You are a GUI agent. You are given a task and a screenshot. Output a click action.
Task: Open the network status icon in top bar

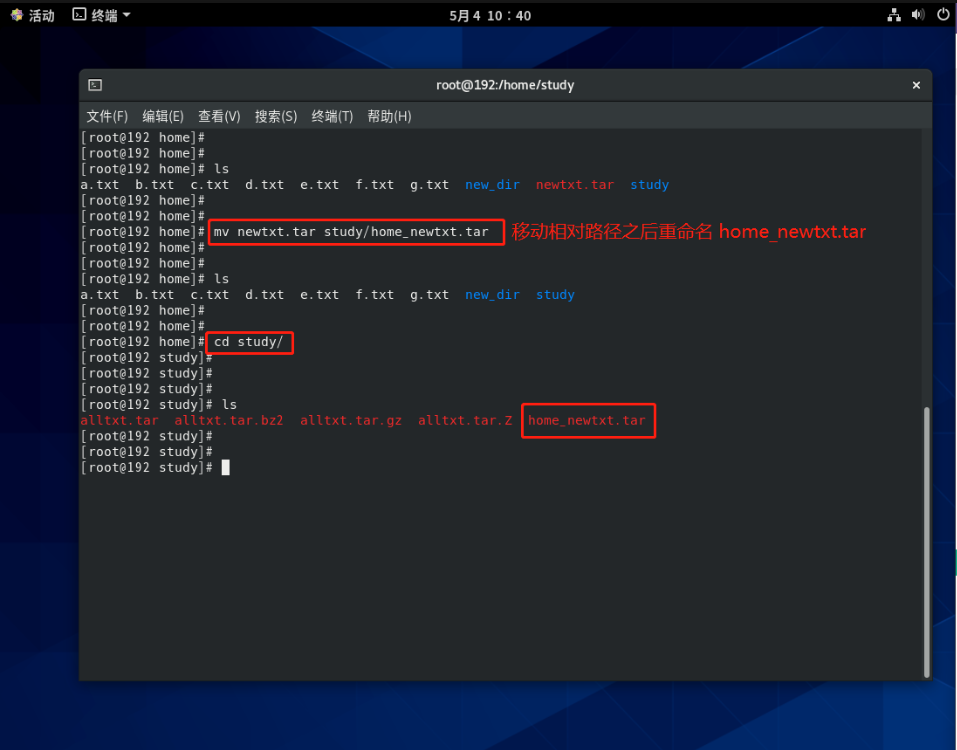point(894,15)
